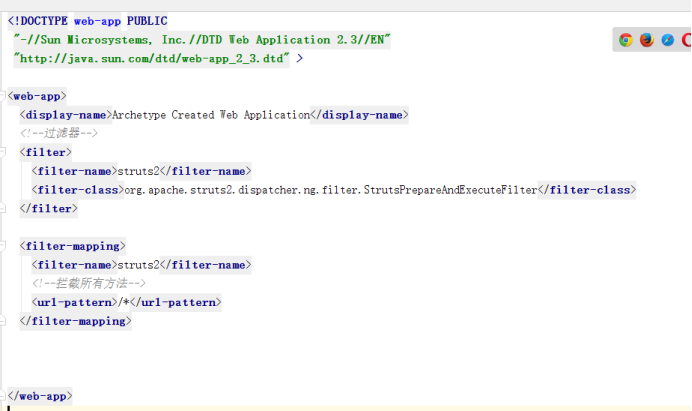Click the opening "<filter-class>" tag
Screen dimensions: 692x411
78,190
